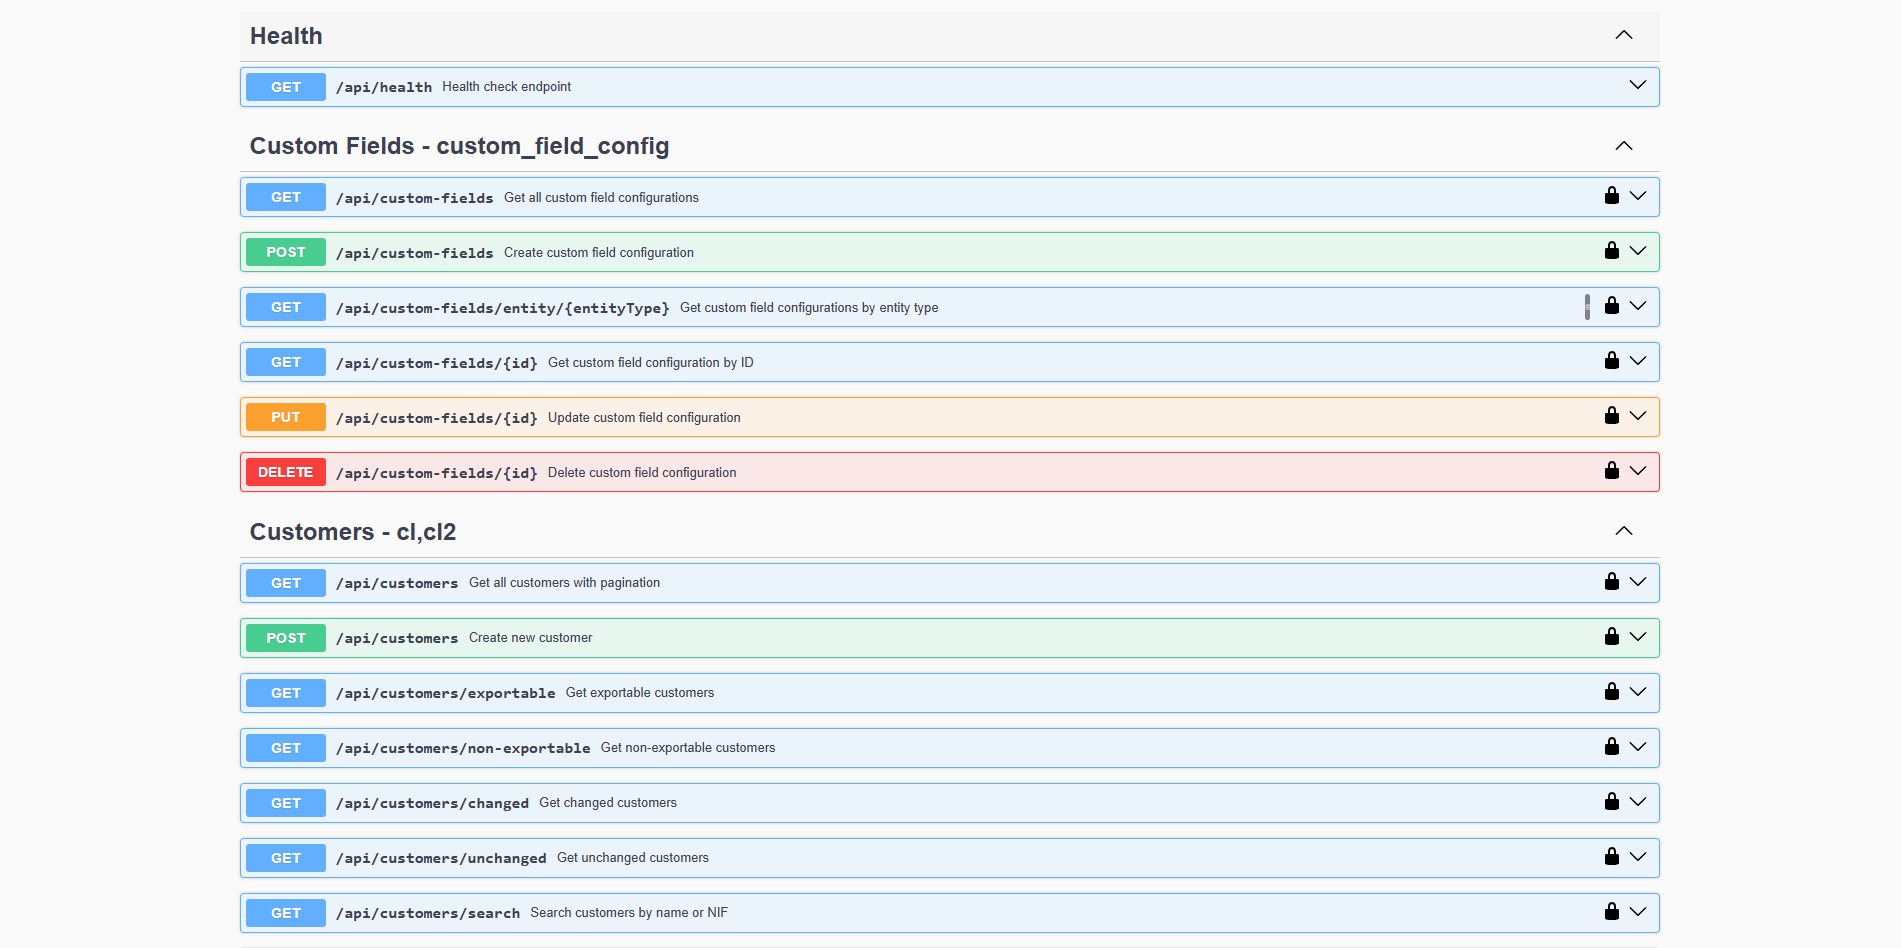The width and height of the screenshot is (1901, 948).
Task: Open the GET /api/custom-fields/{id} path
Action: tap(436, 363)
